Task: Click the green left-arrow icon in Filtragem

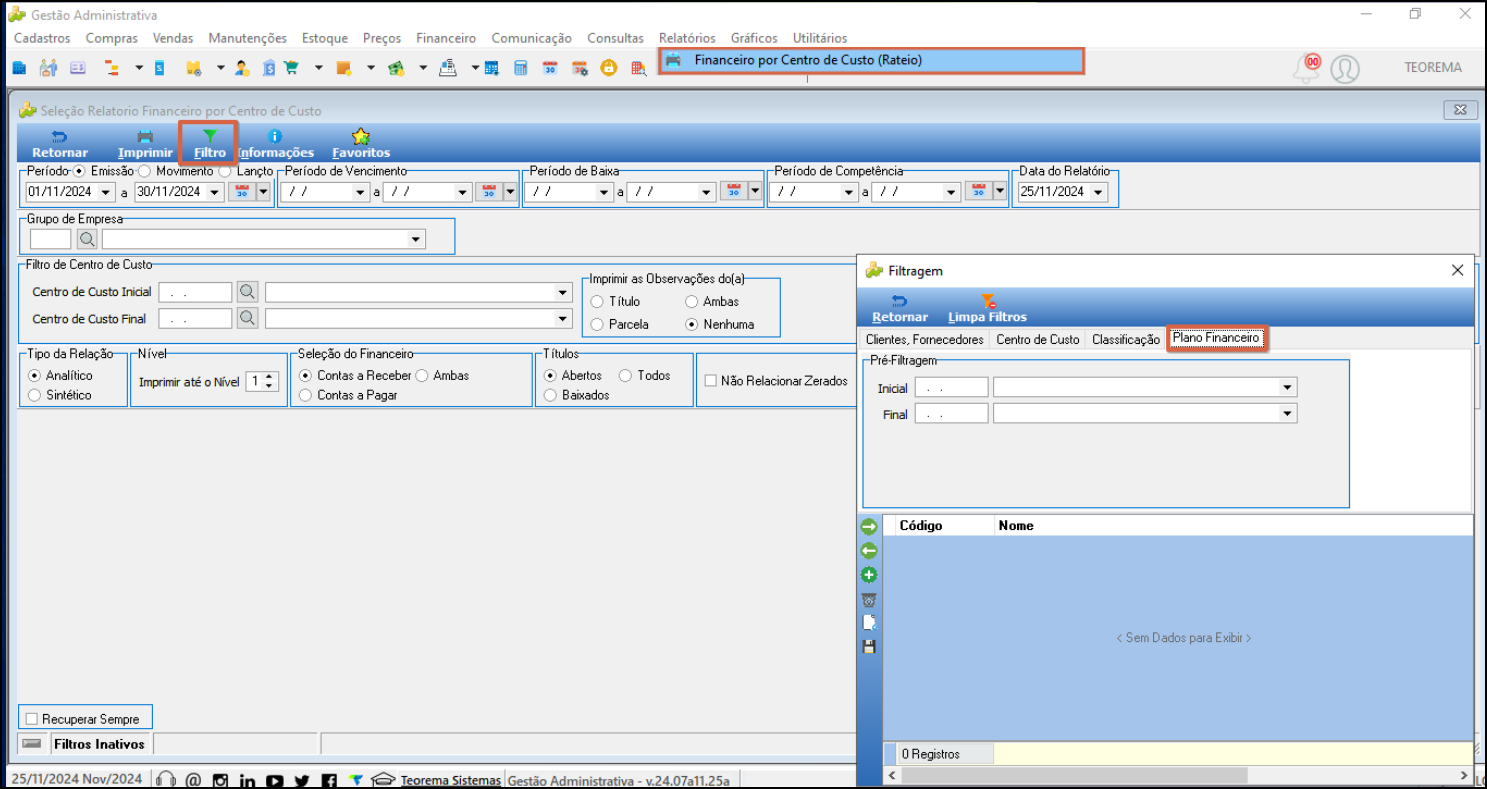Action: (869, 551)
